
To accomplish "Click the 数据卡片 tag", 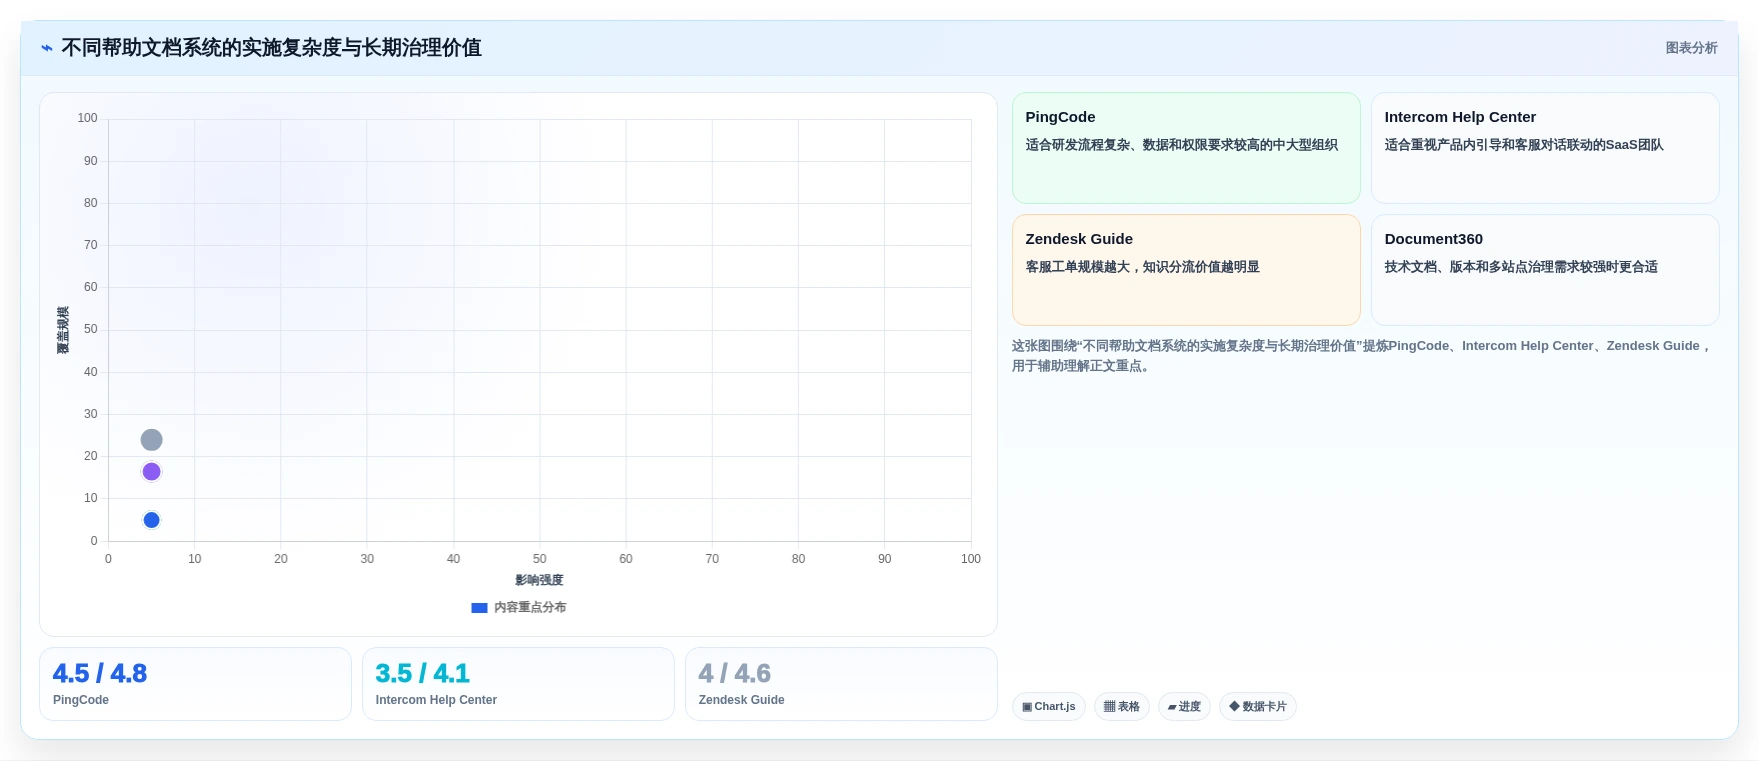I will (x=1258, y=707).
